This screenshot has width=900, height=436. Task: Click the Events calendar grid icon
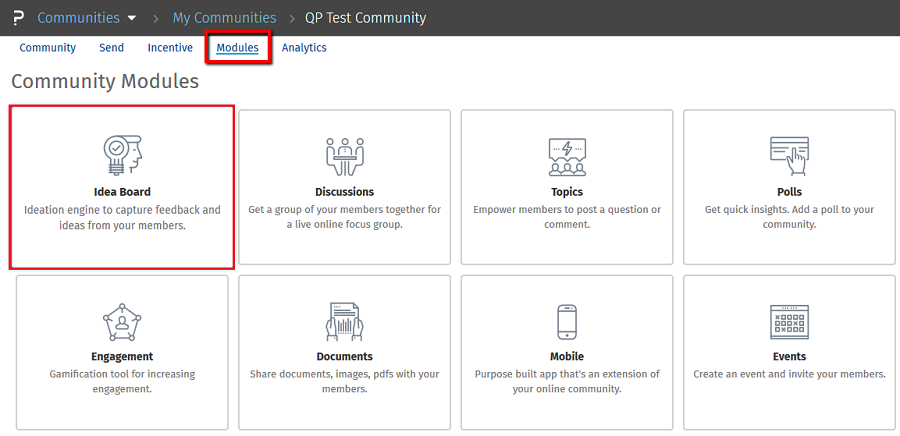tap(789, 321)
